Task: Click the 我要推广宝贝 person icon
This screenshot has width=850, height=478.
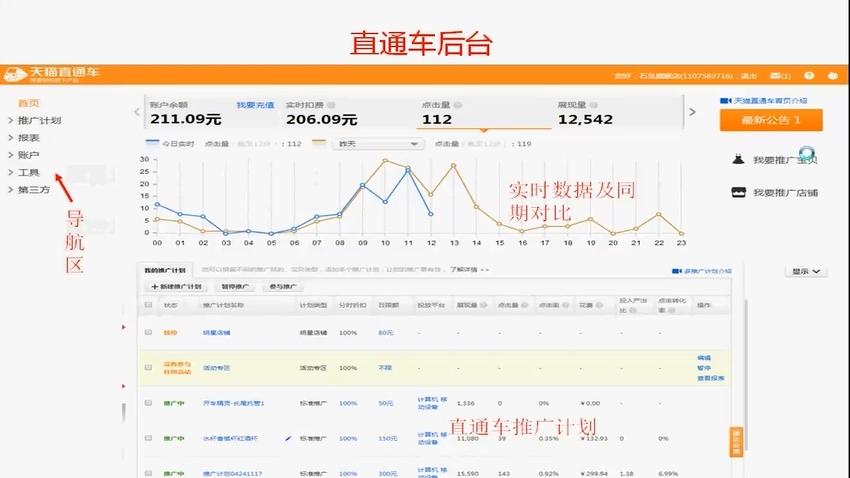Action: point(738,159)
